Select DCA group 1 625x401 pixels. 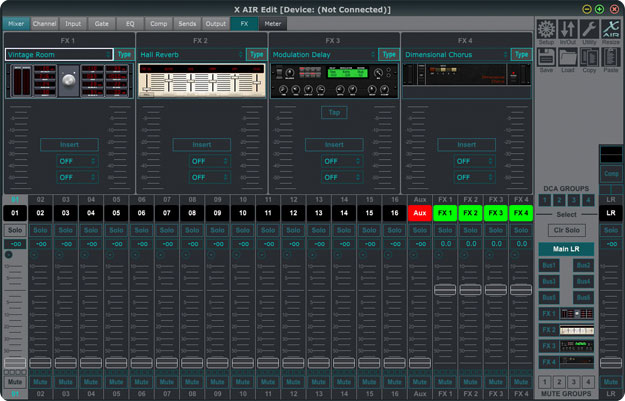click(x=545, y=200)
